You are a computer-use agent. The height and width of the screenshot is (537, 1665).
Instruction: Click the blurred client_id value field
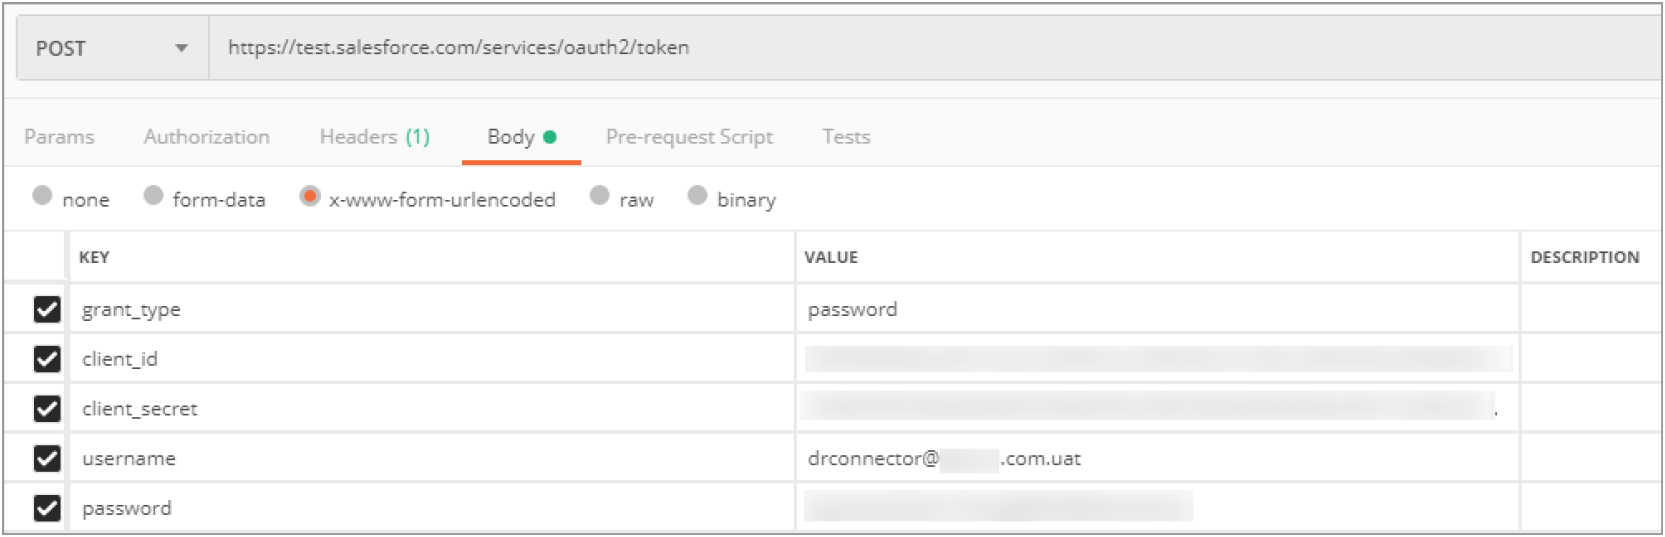[1158, 358]
